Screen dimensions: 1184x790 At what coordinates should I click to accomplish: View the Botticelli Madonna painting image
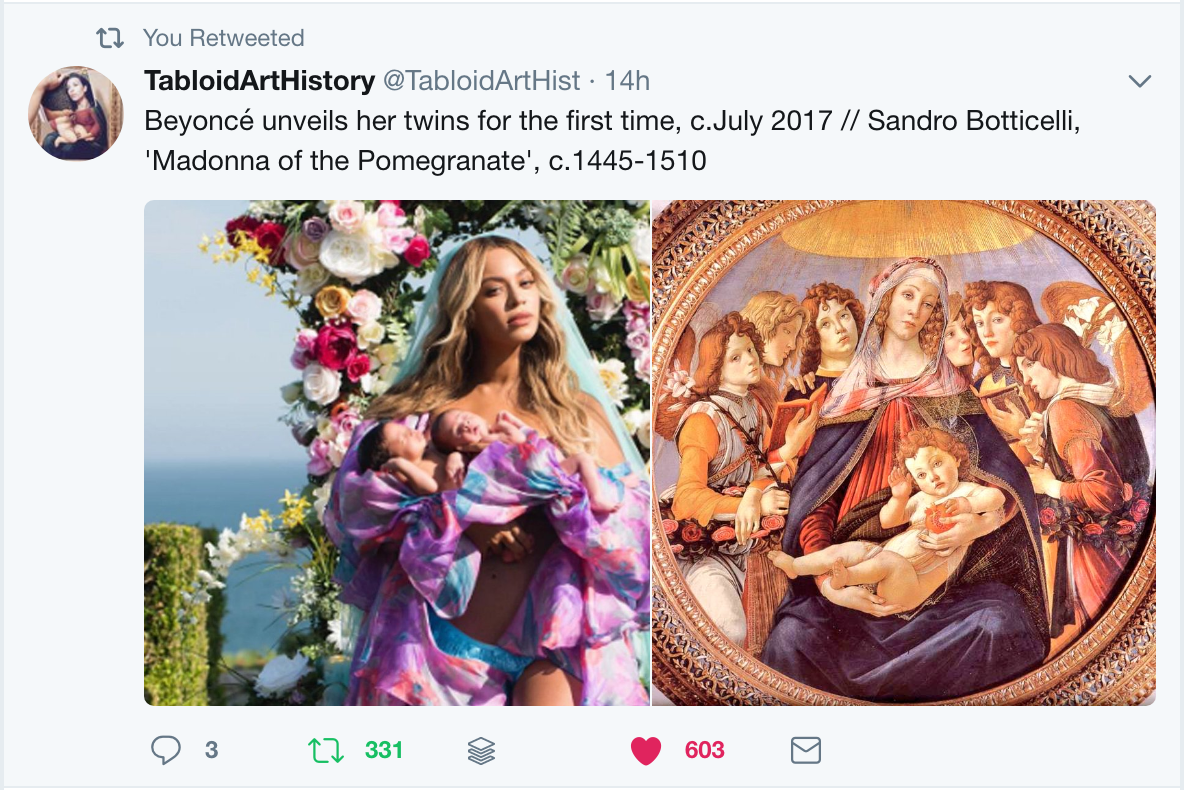[904, 452]
